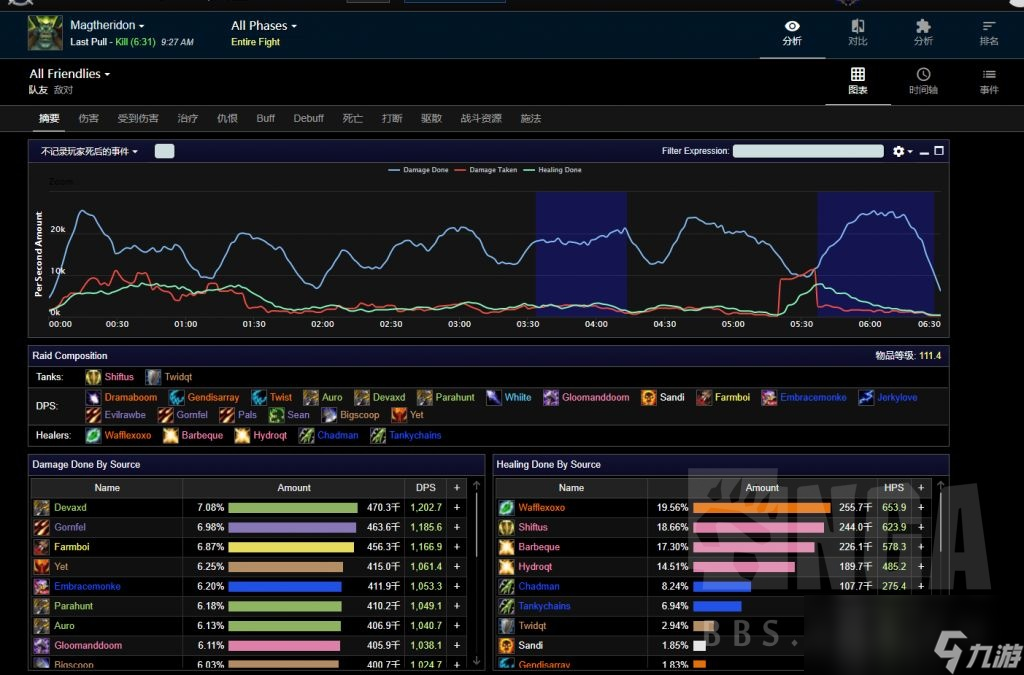Open Gloomanddoom link in damage table

point(88,645)
